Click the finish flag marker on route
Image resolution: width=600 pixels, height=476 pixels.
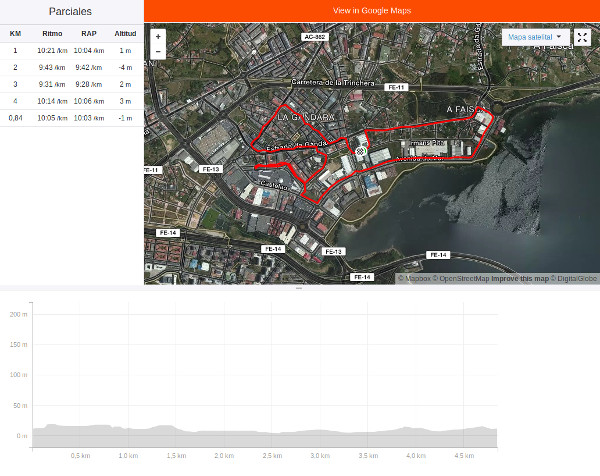359,151
